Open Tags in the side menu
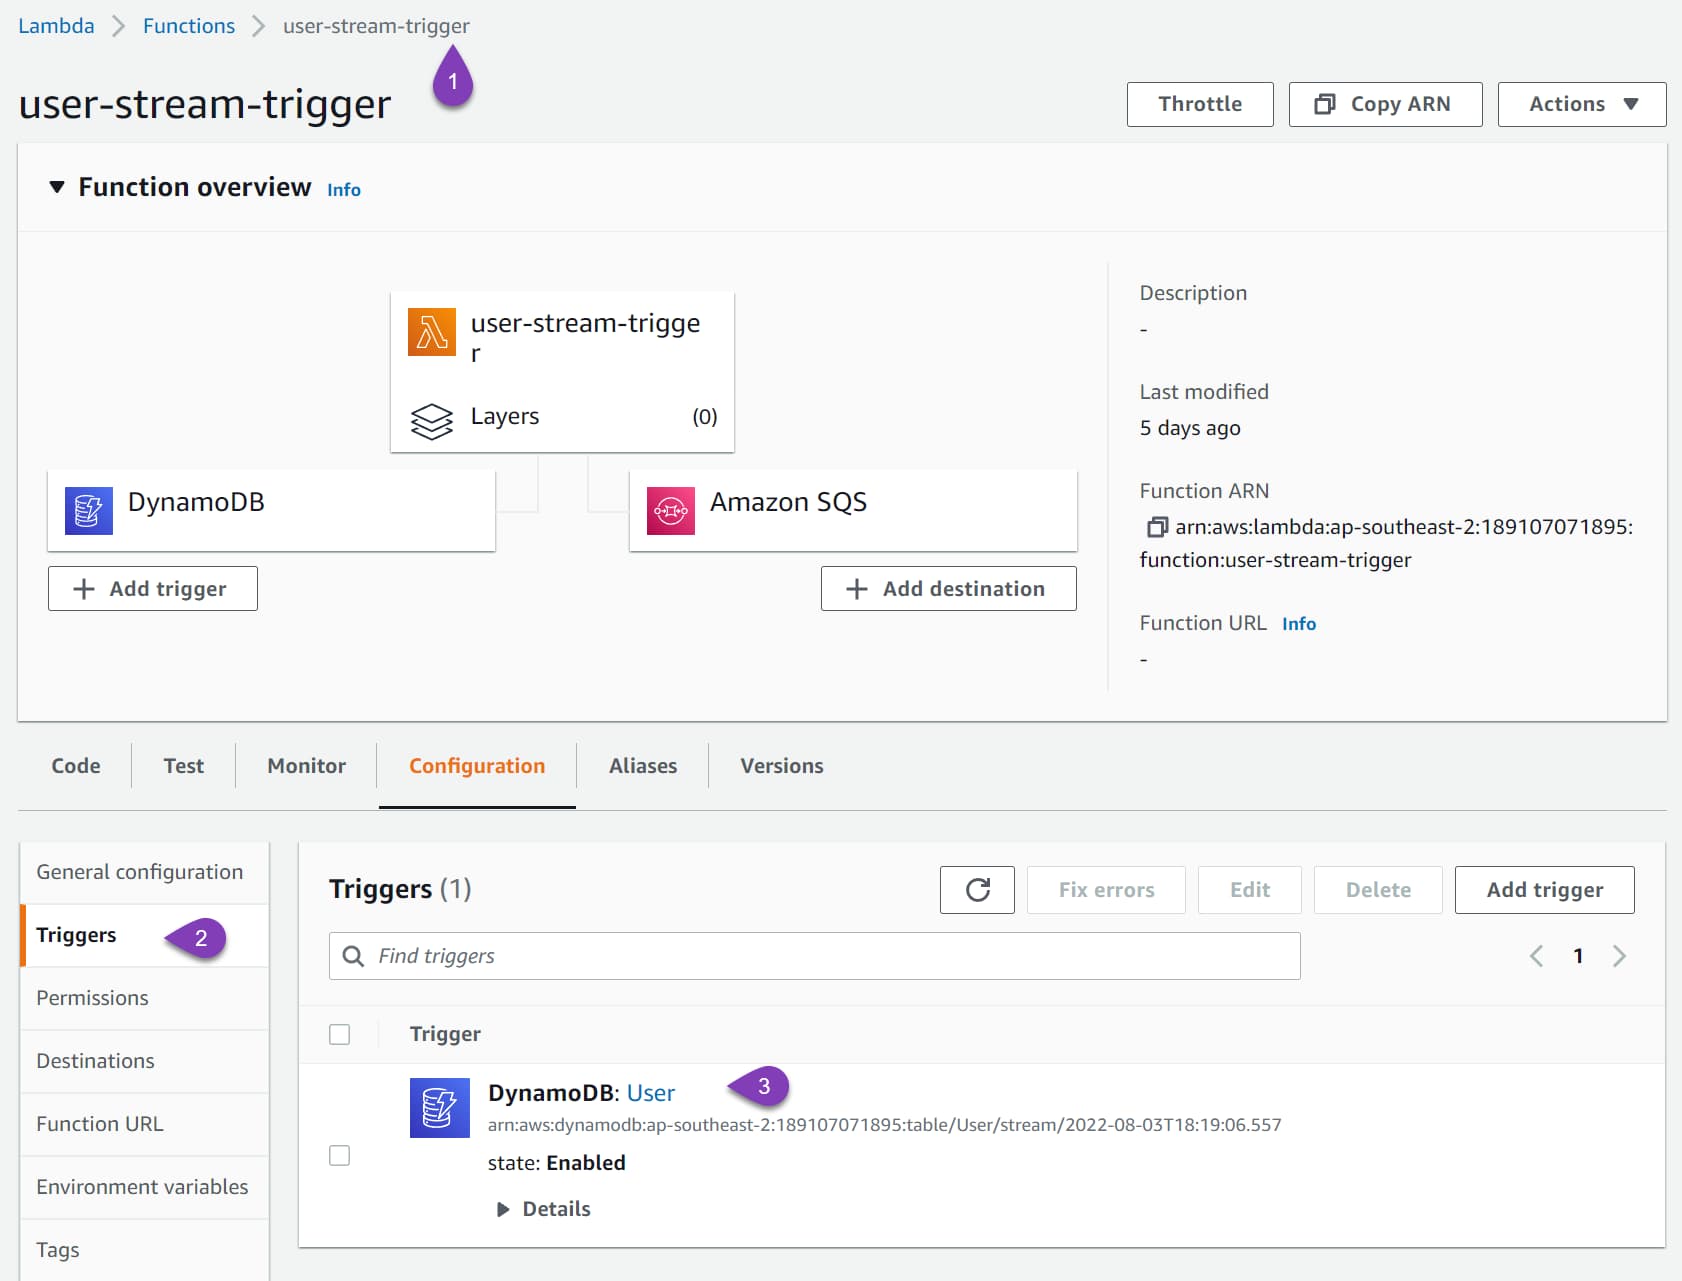 (x=144, y=1250)
